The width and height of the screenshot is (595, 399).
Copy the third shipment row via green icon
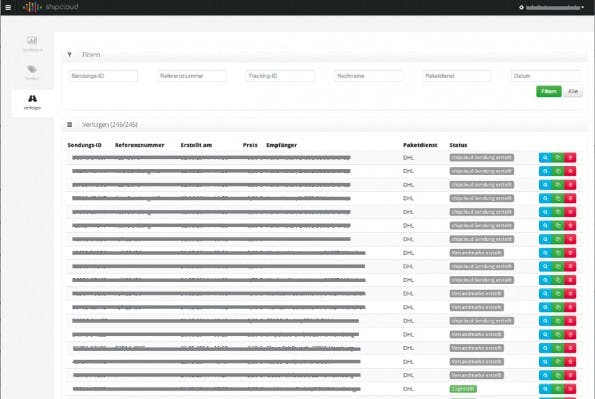[x=558, y=185]
